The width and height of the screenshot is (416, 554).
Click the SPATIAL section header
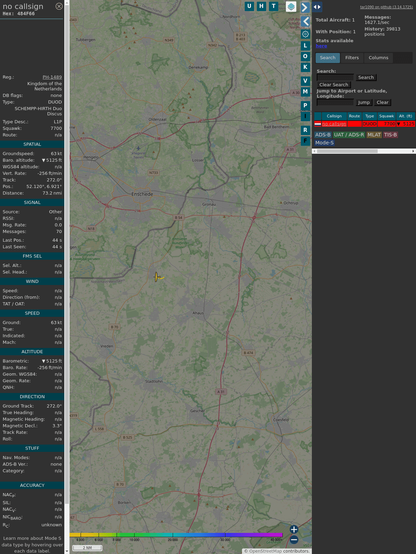pos(32,145)
